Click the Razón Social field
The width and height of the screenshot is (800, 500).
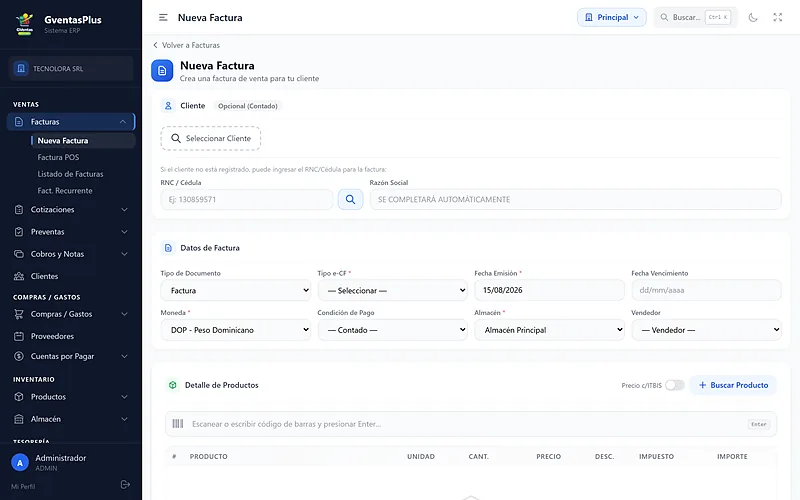[576, 199]
